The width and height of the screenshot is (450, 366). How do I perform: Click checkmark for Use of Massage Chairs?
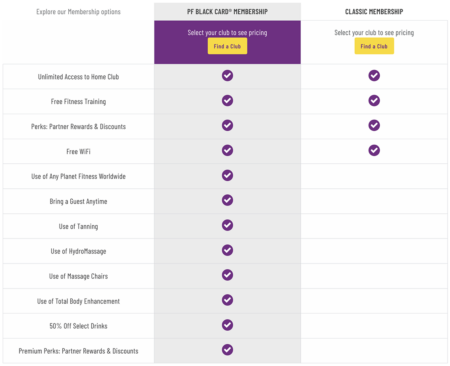227,275
